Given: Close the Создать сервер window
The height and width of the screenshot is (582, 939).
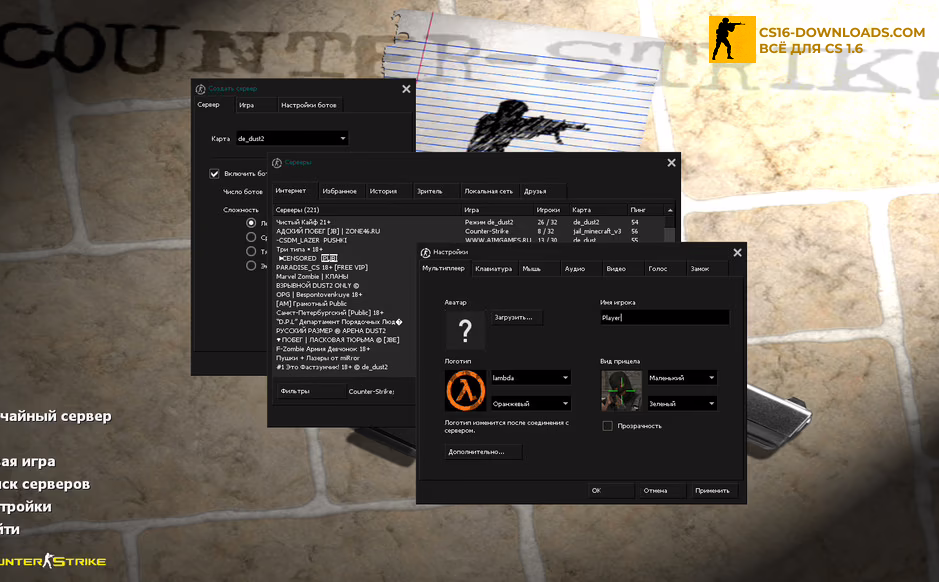Looking at the screenshot, I should point(406,89).
